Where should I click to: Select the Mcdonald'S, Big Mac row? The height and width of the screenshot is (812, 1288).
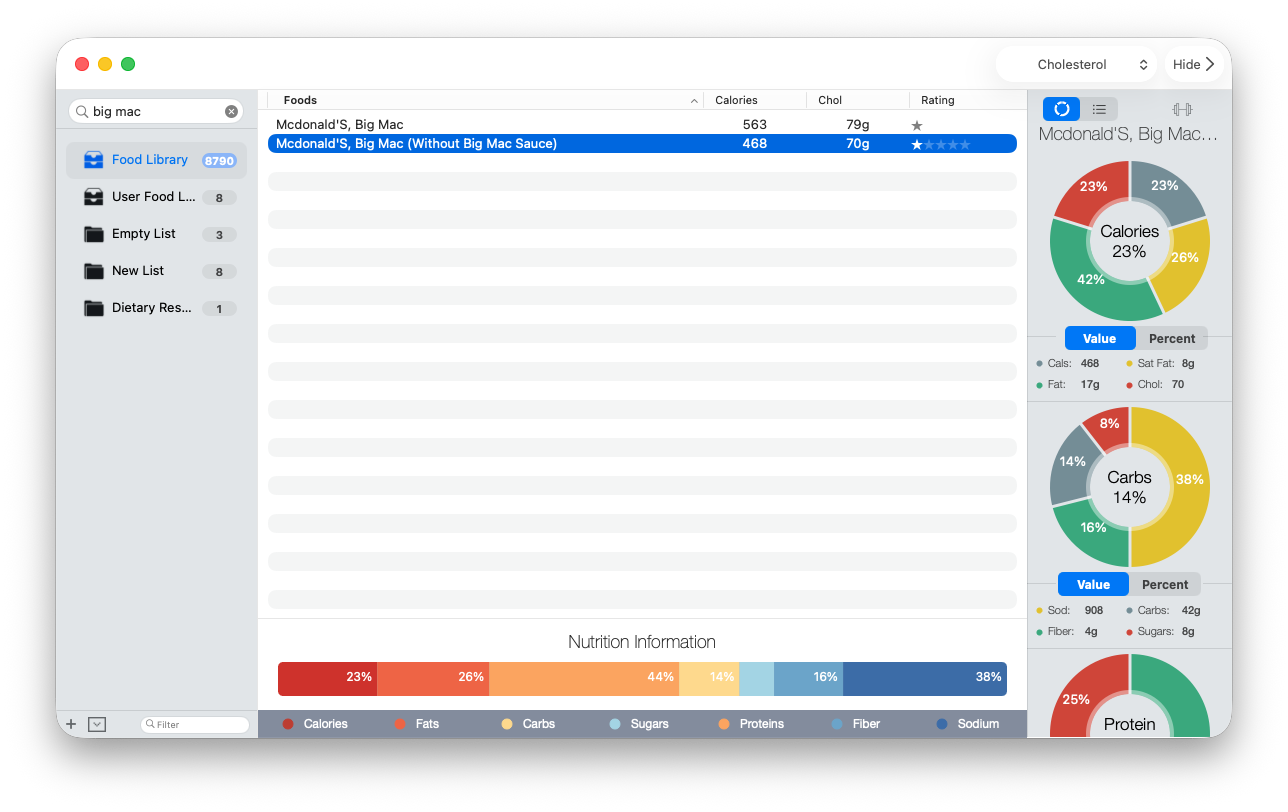click(642, 125)
